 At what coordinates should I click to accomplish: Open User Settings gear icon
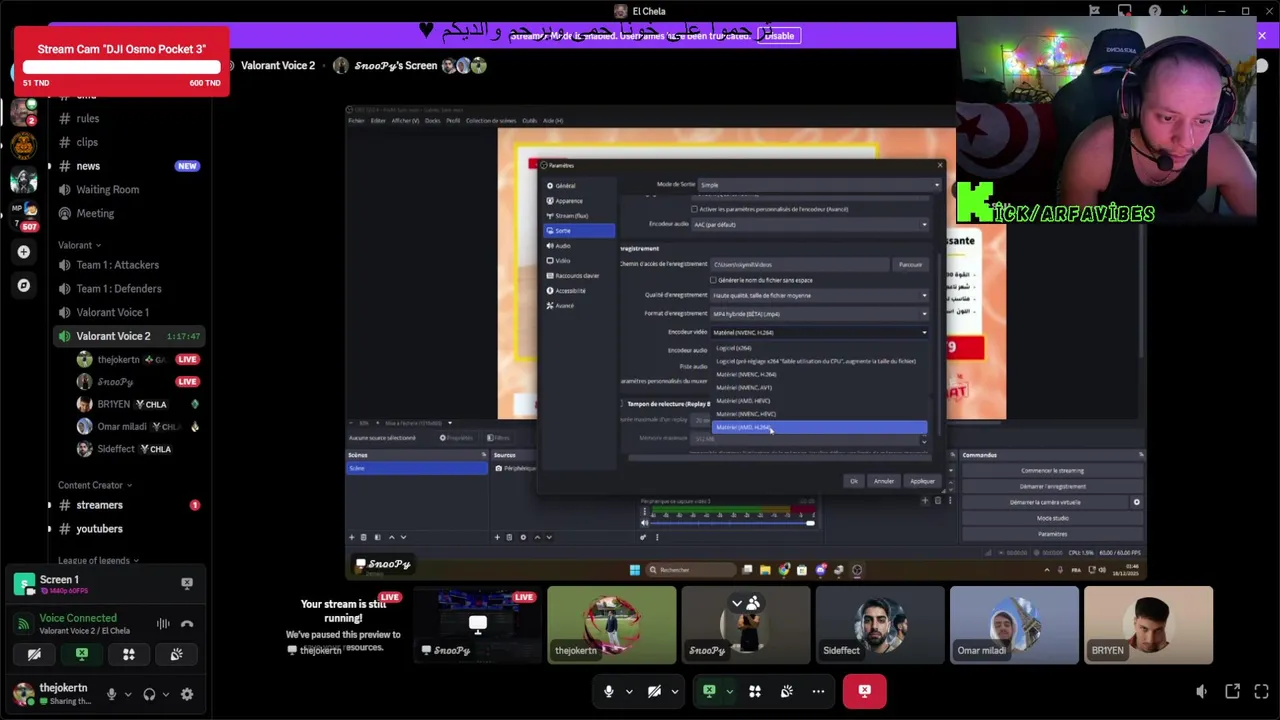point(187,694)
